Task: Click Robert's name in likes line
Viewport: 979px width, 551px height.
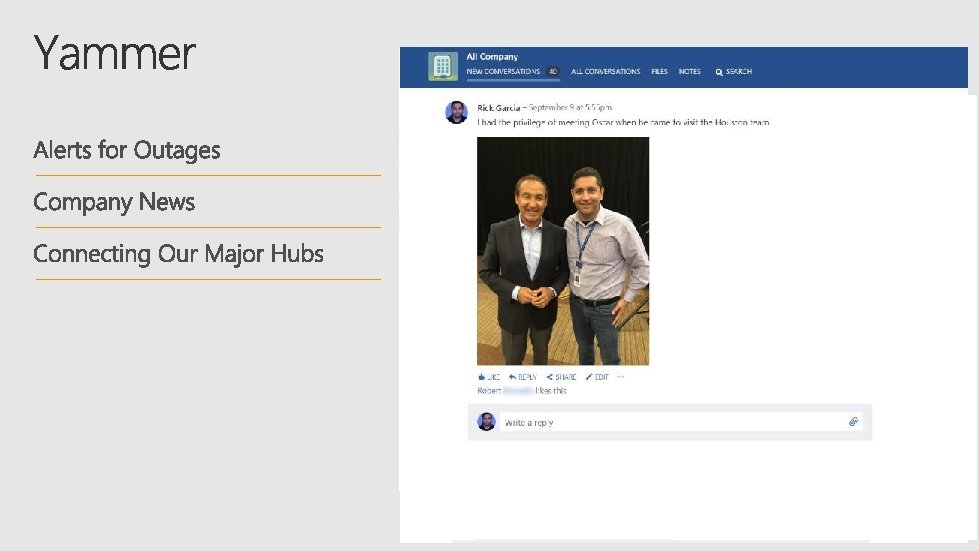Action: click(x=489, y=391)
